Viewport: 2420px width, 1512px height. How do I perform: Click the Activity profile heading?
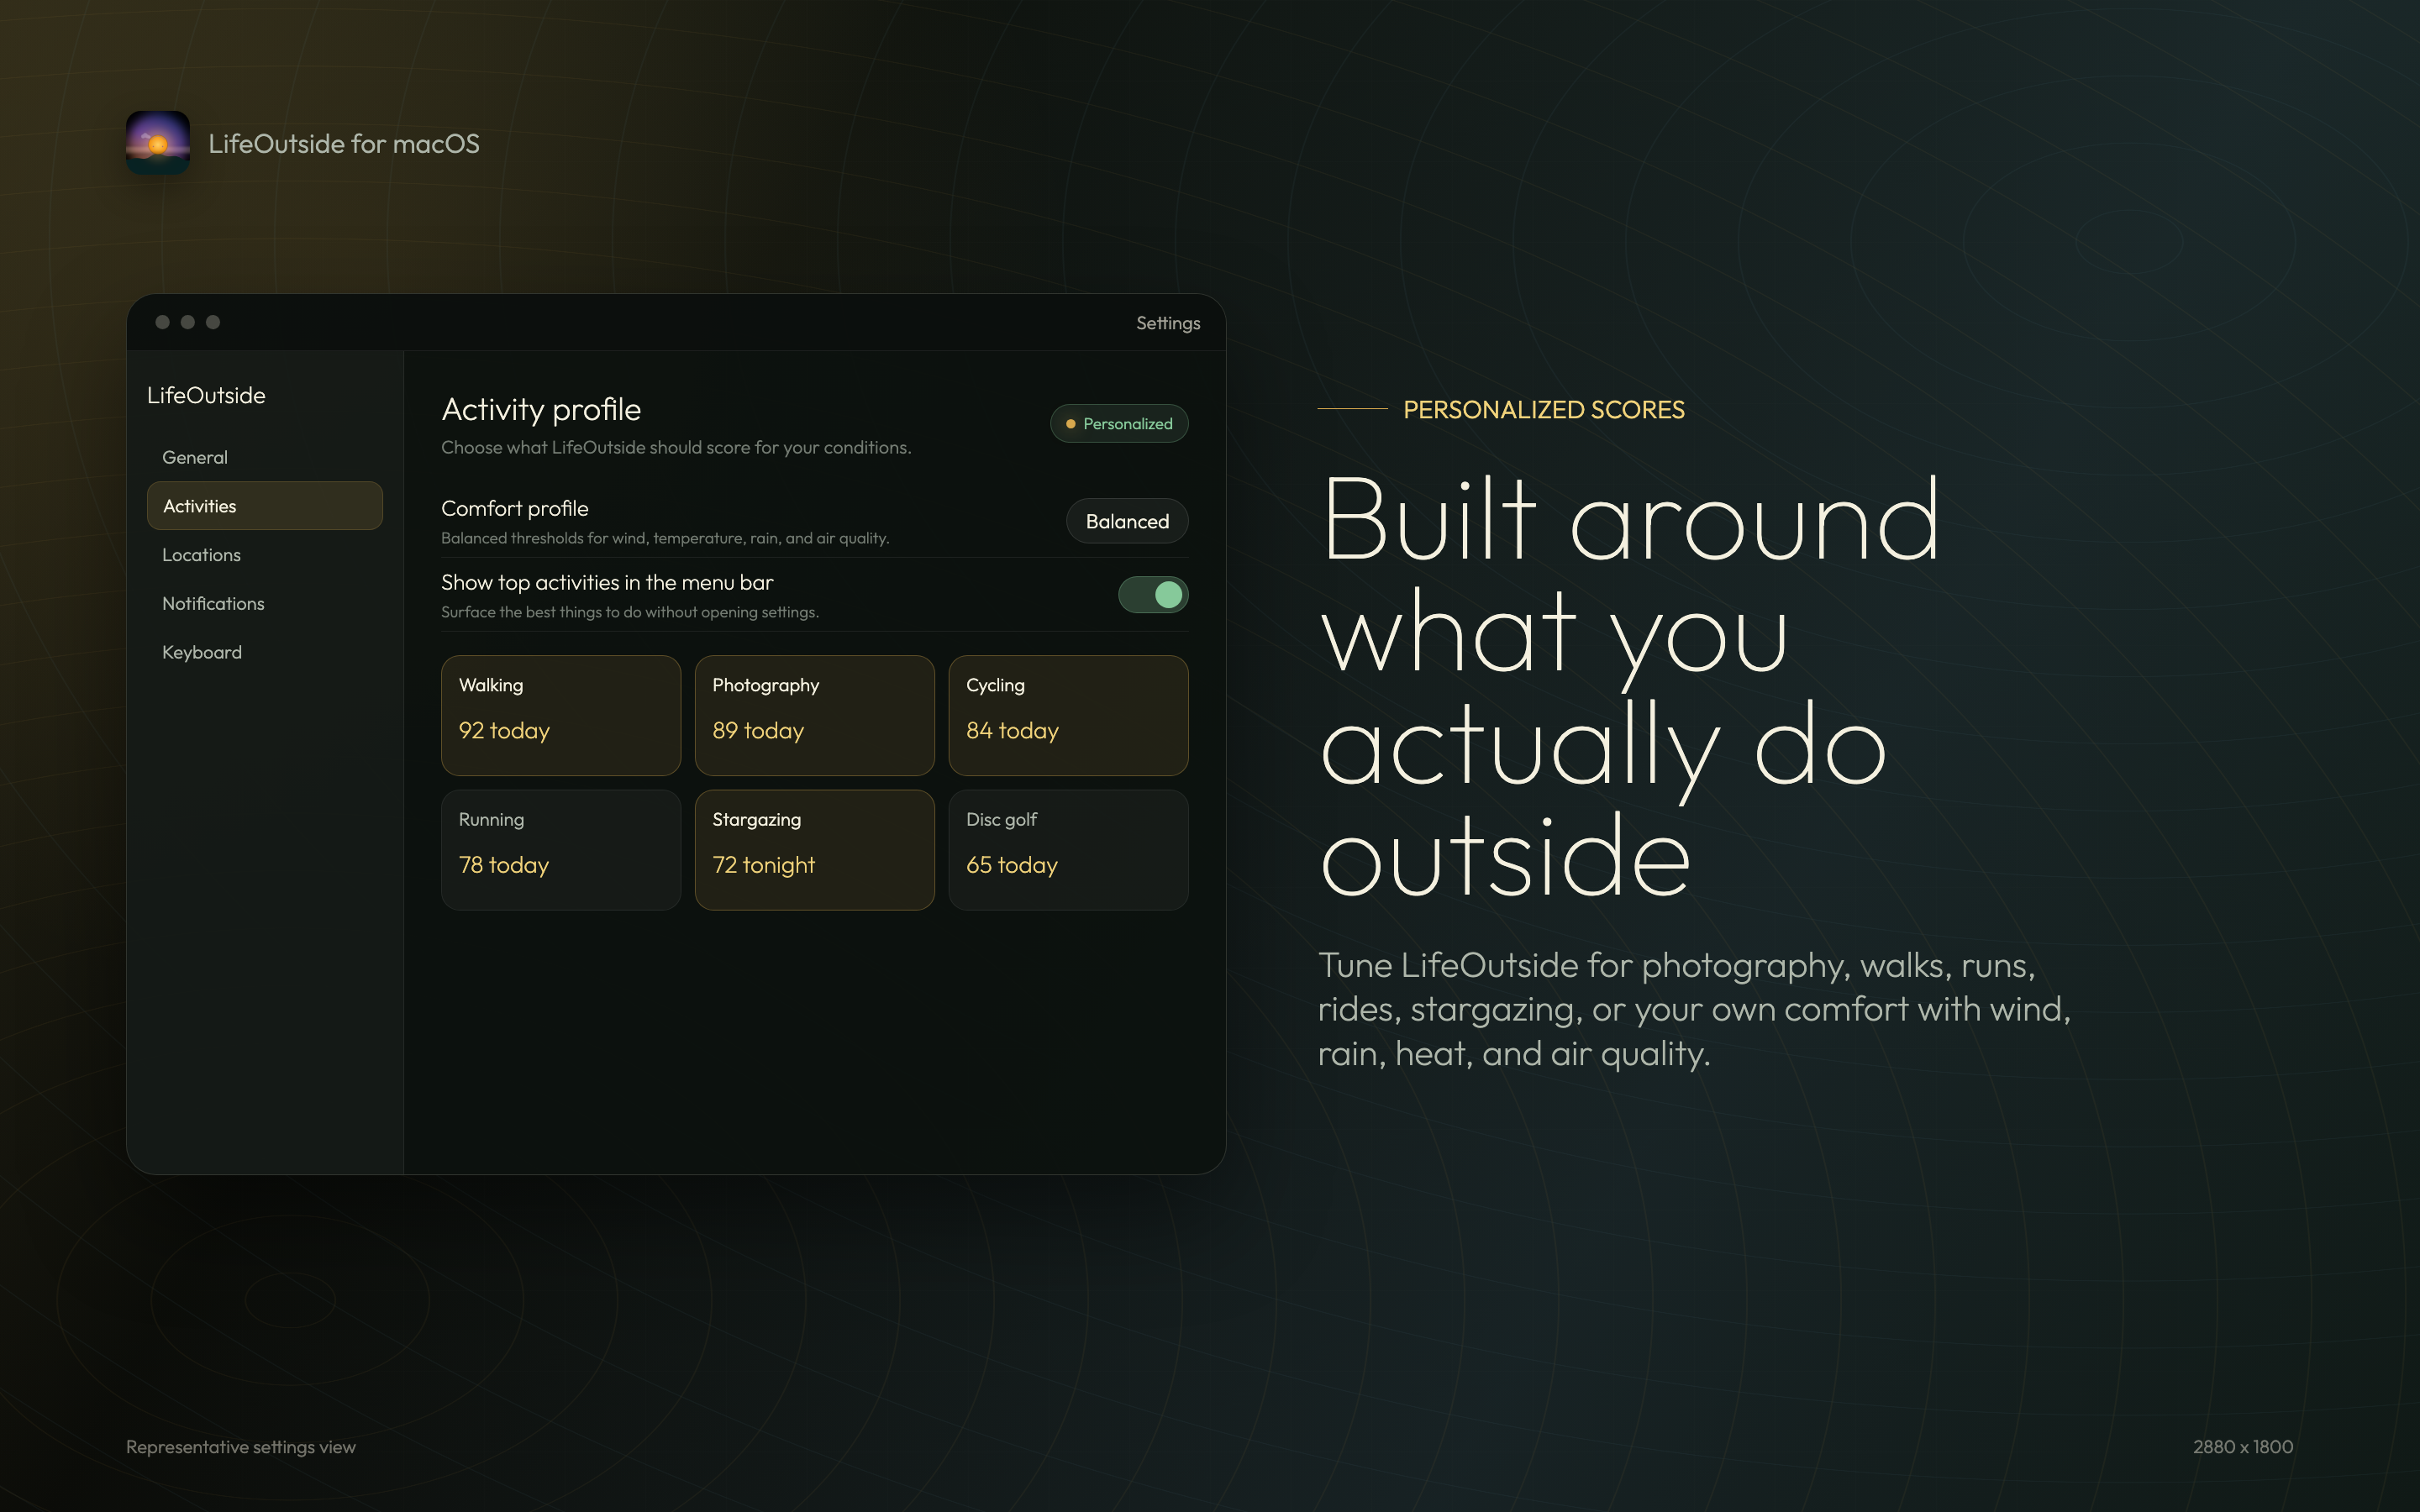click(541, 409)
